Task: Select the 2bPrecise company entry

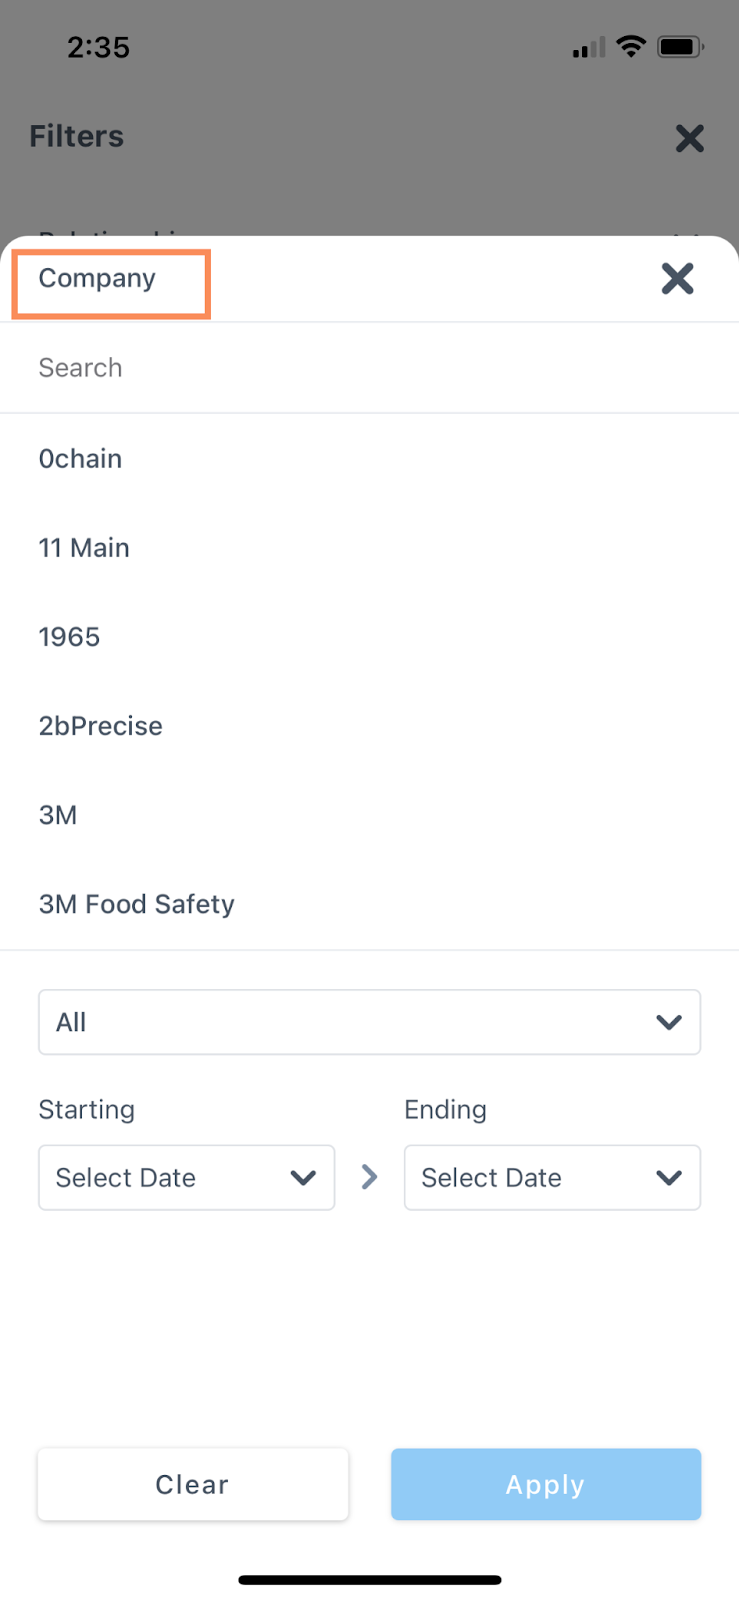Action: (x=100, y=726)
